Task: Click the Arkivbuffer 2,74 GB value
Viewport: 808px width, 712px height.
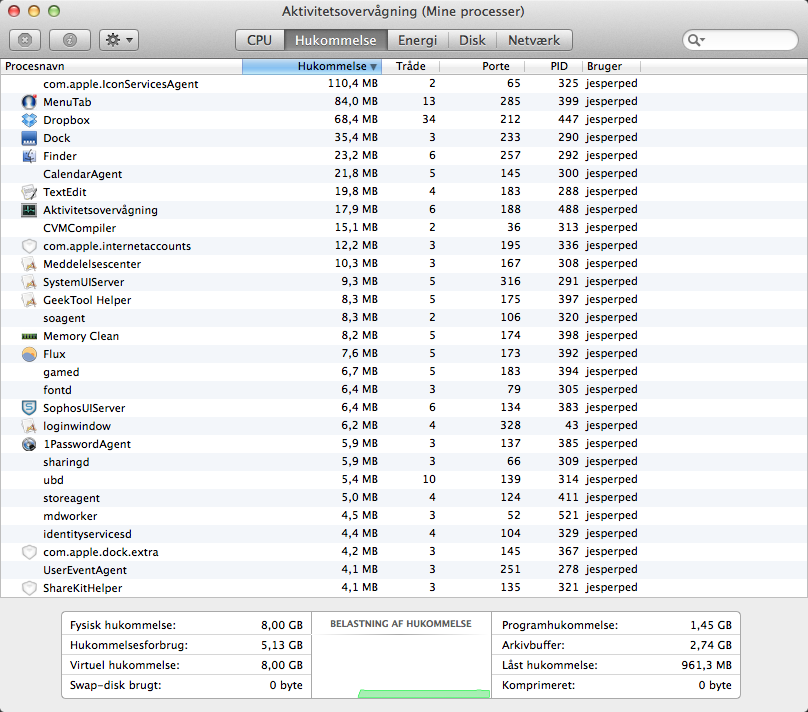Action: coord(711,645)
